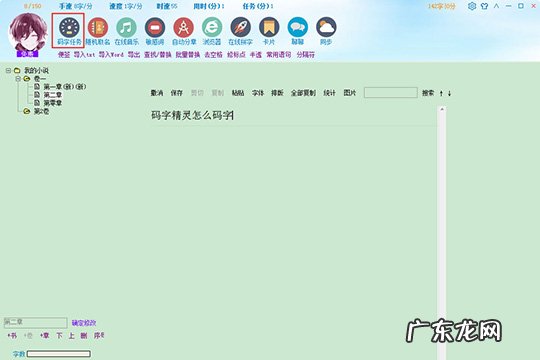This screenshot has height=360, width=540.
Task: Click 纠标点 to fix punctuation
Action: pyautogui.click(x=236, y=55)
